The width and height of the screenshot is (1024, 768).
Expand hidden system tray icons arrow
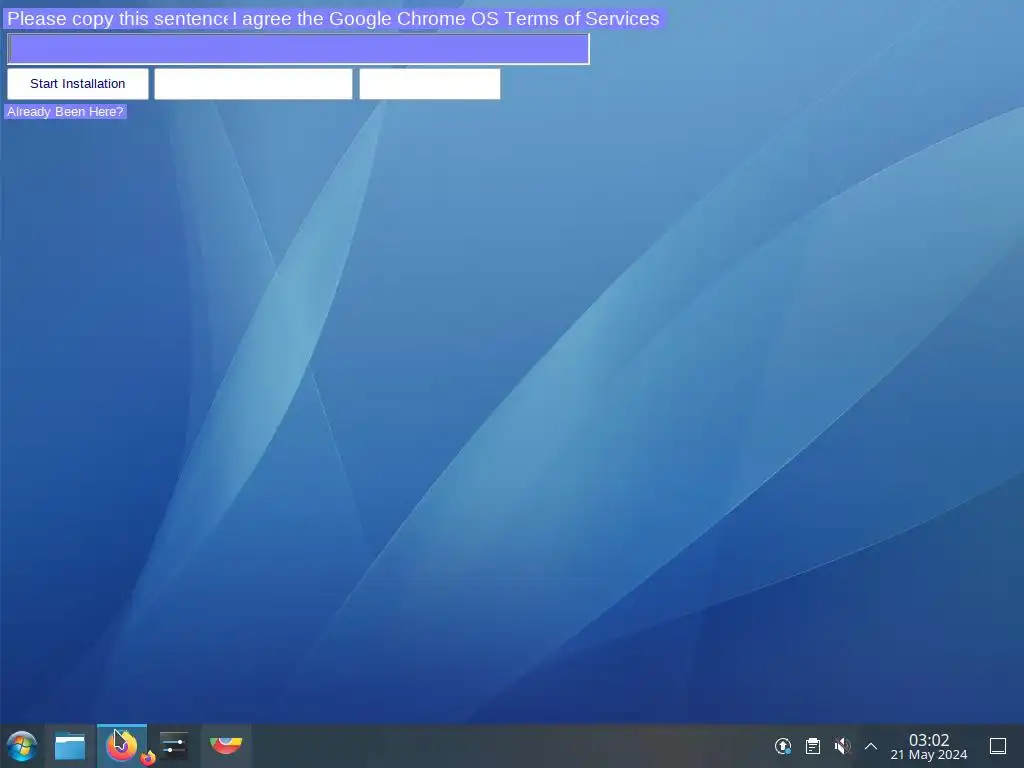click(x=871, y=746)
